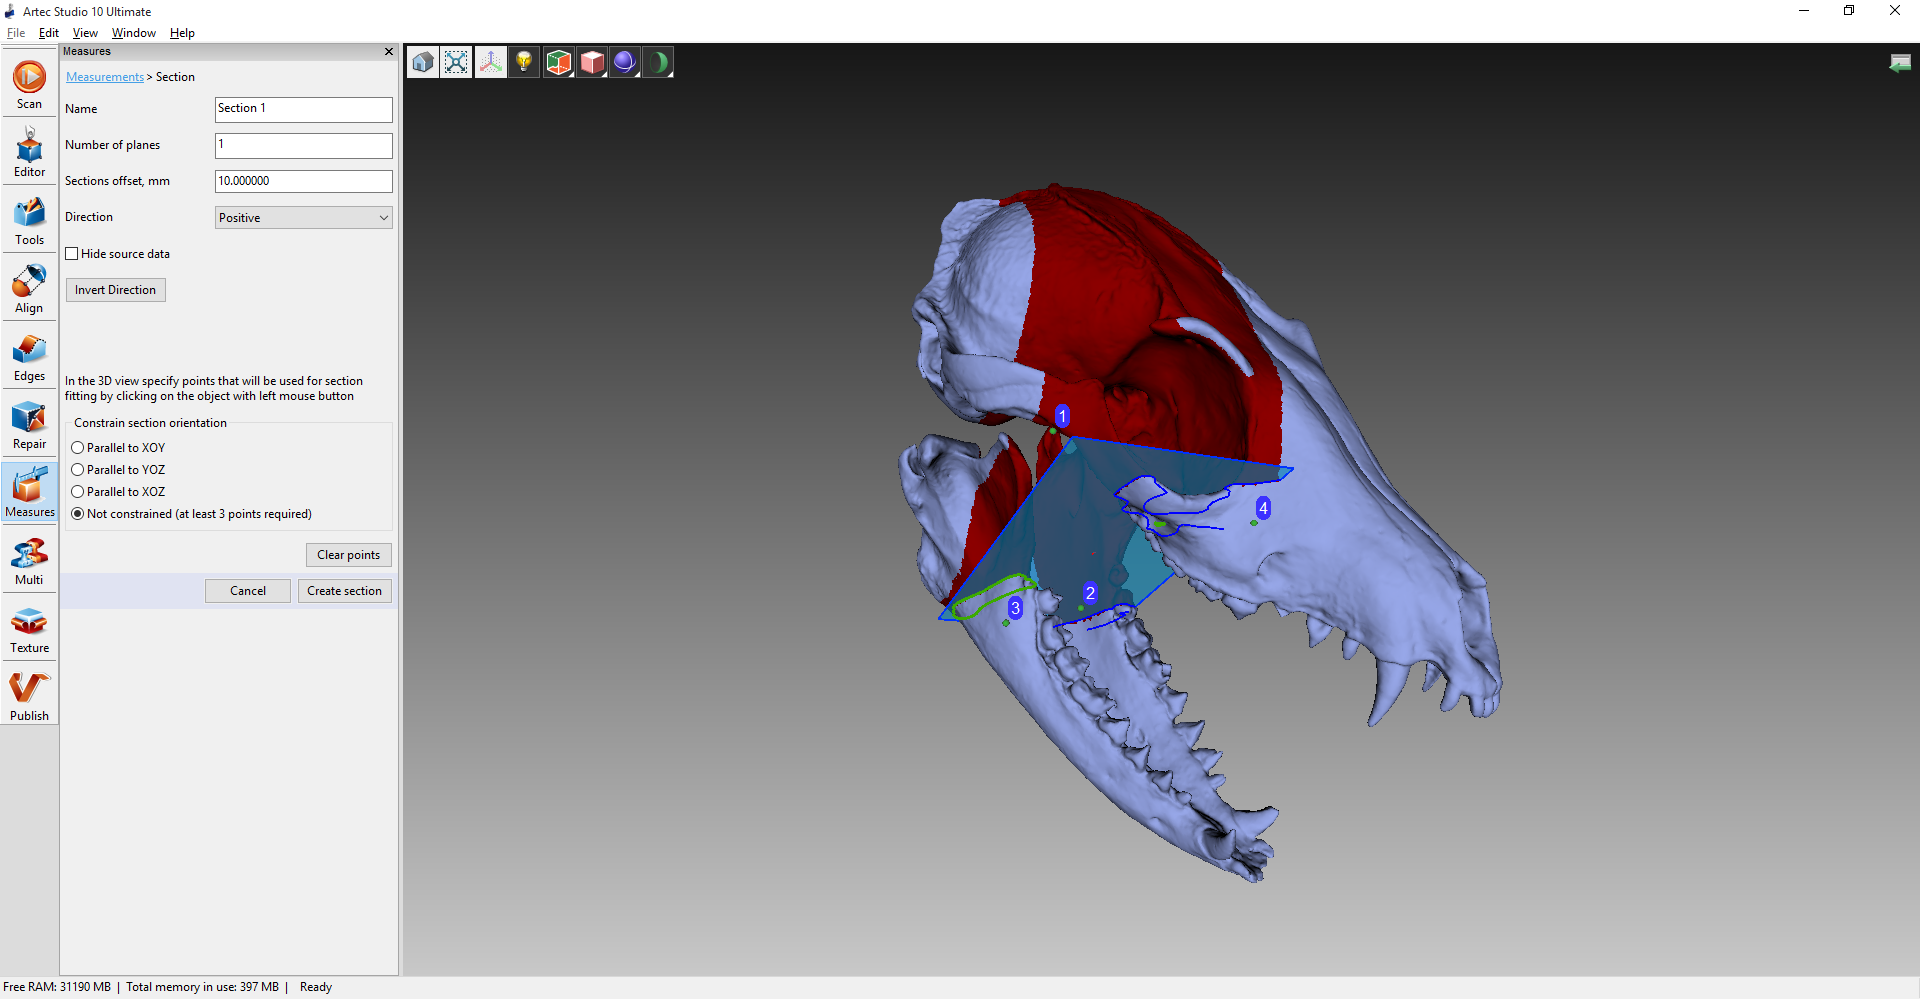Toggle the coordinate axes grid icon

490,62
